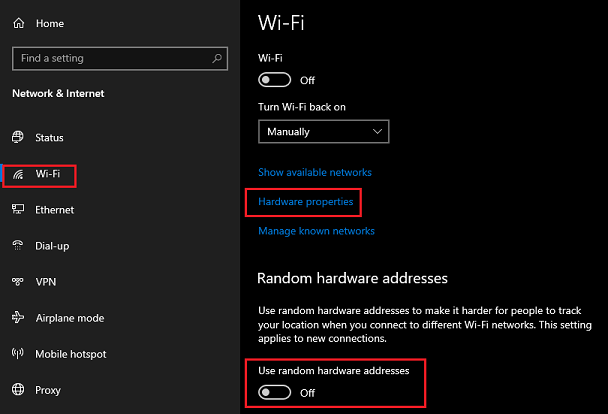Click the VPN icon in sidebar
Viewport: 608px width, 414px height.
(x=18, y=281)
